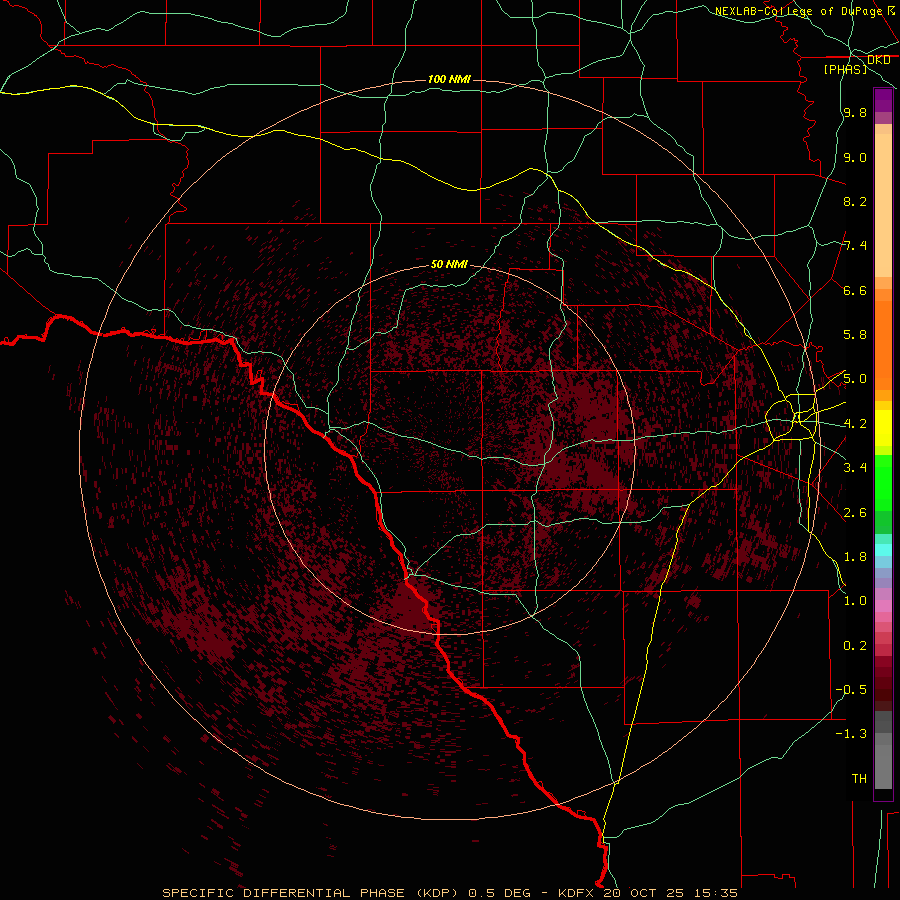The image size is (900, 900).
Task: Click the 1.0 scale value
Action: pos(855,601)
